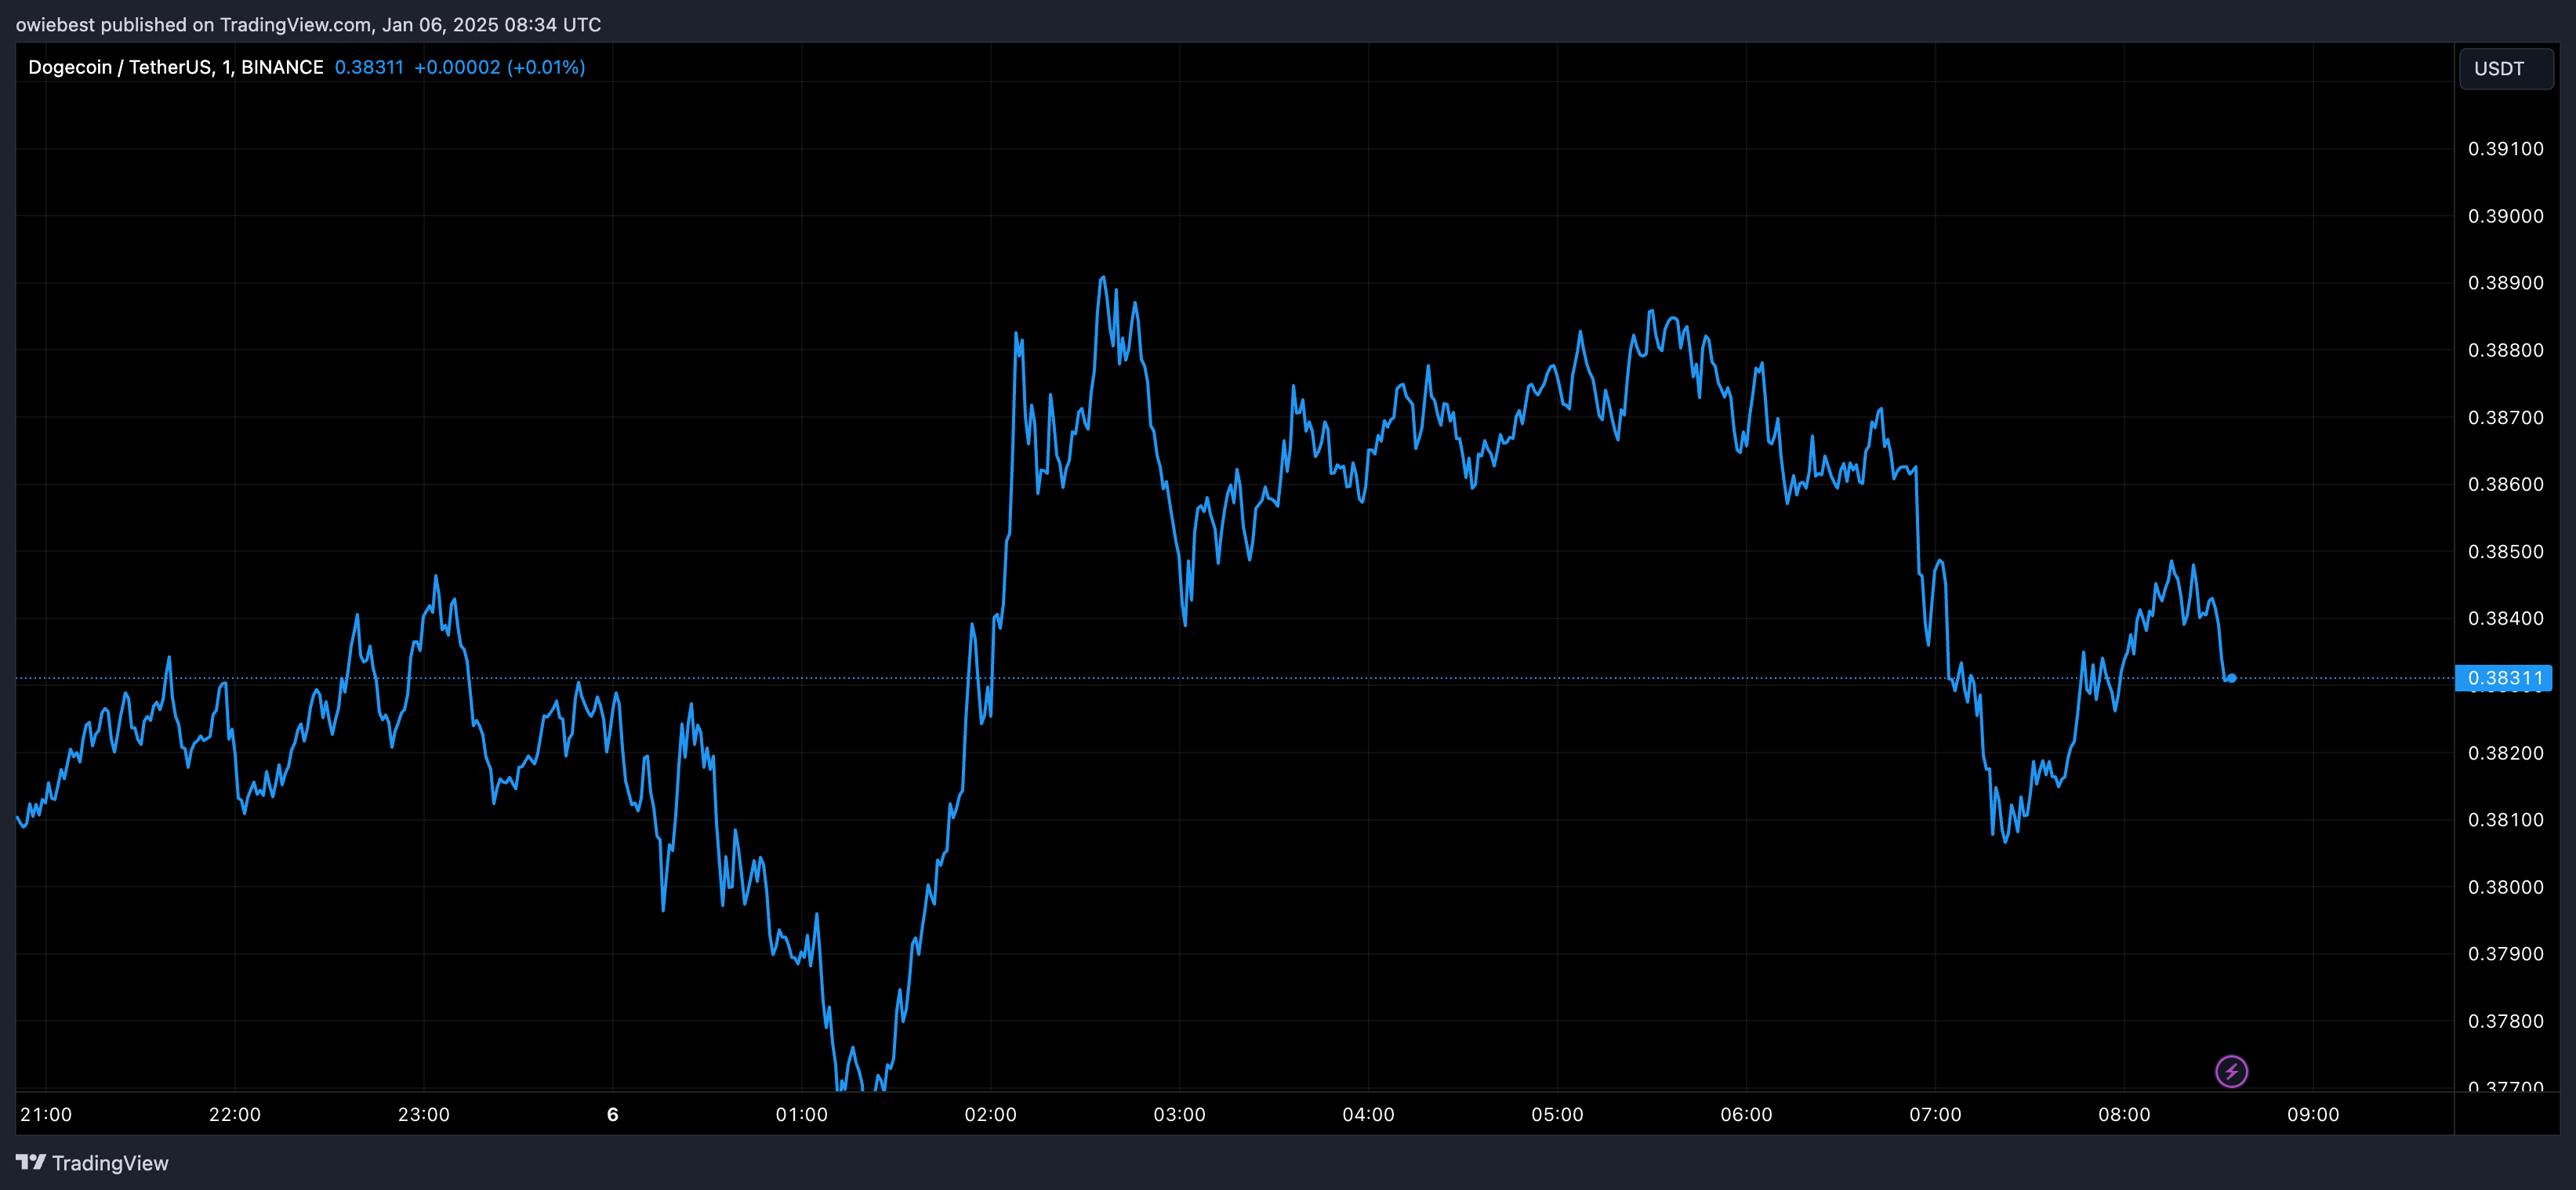This screenshot has height=1190, width=2576.
Task: Click the 0.38700 price axis label
Action: click(x=2505, y=417)
